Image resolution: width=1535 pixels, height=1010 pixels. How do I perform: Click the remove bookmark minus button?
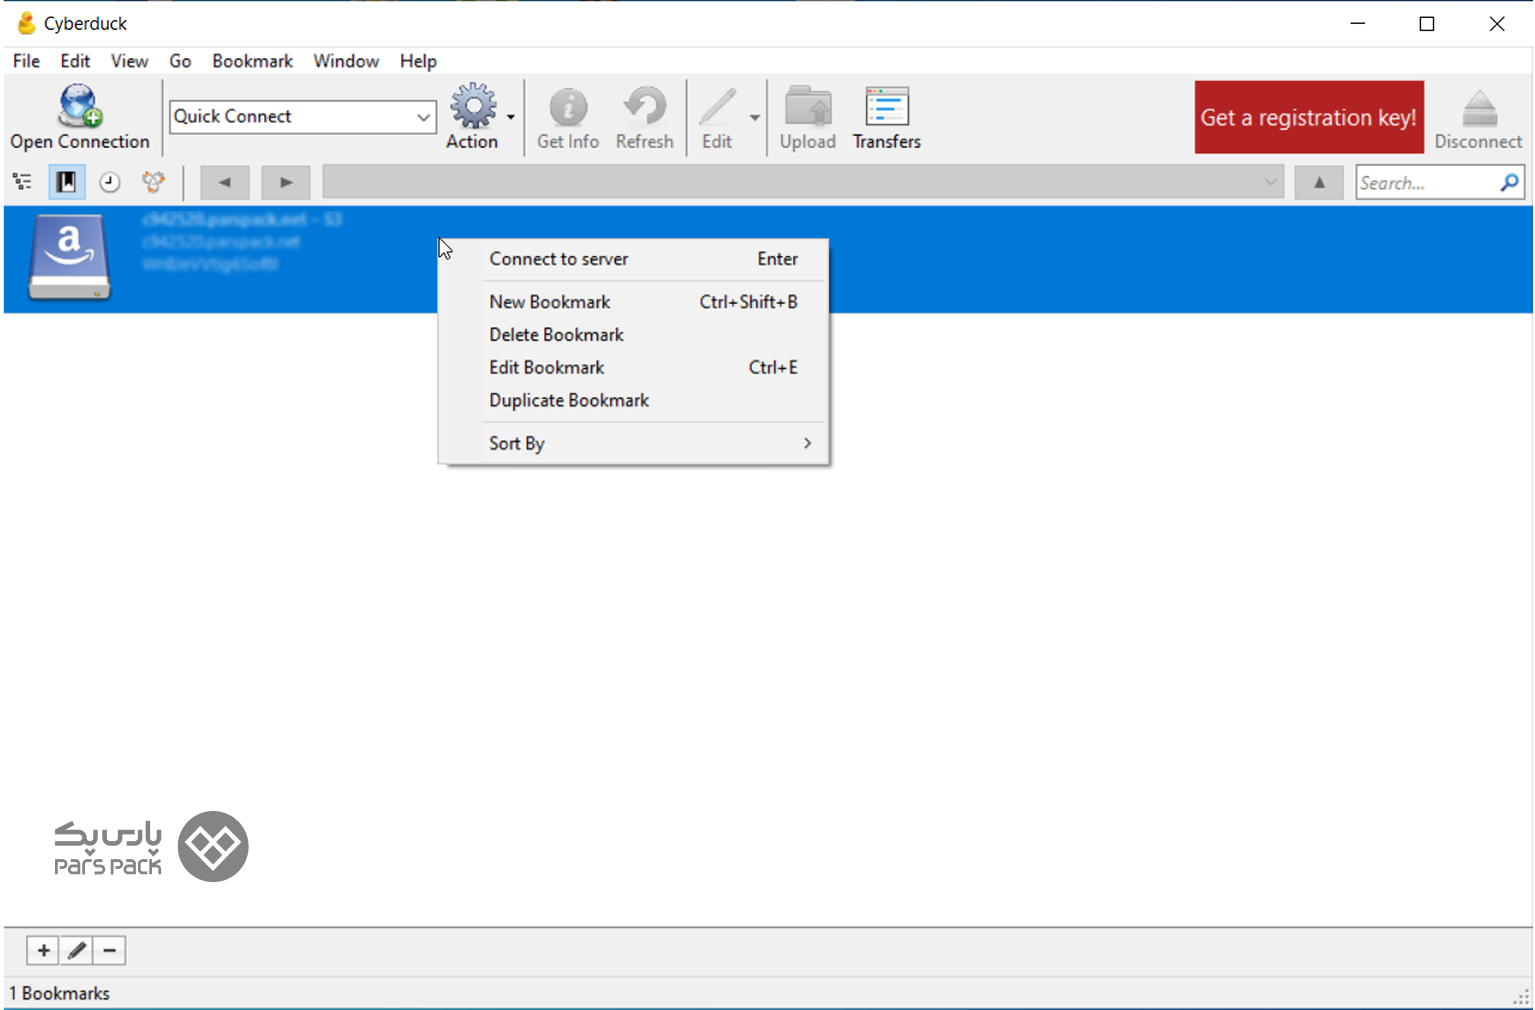(110, 950)
